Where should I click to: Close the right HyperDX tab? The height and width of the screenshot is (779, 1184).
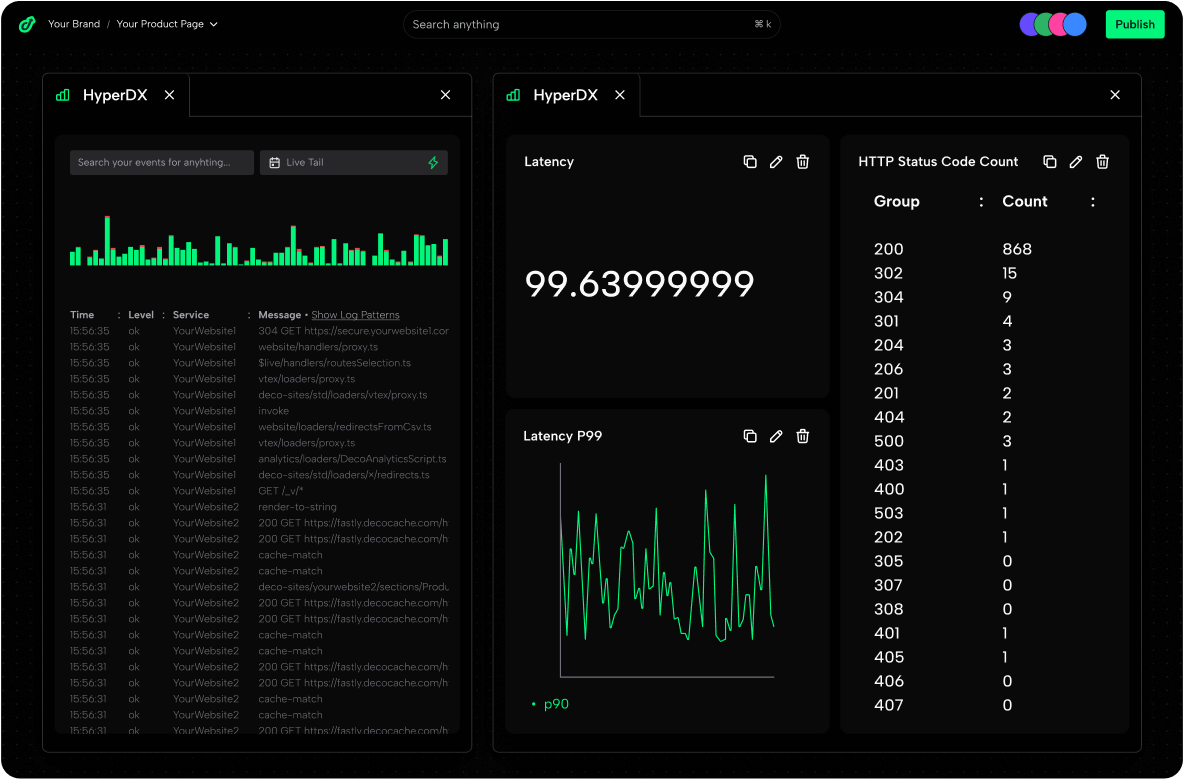(620, 95)
